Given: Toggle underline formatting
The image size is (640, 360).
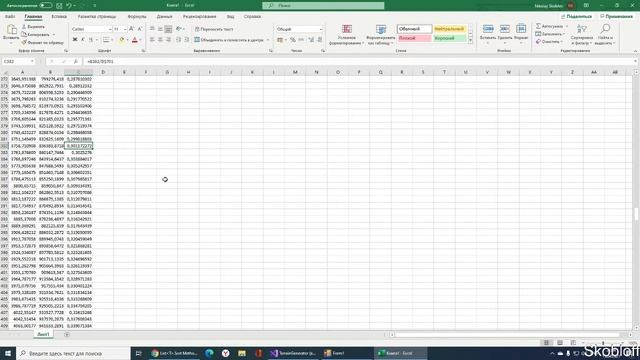Looking at the screenshot, I should click(91, 40).
